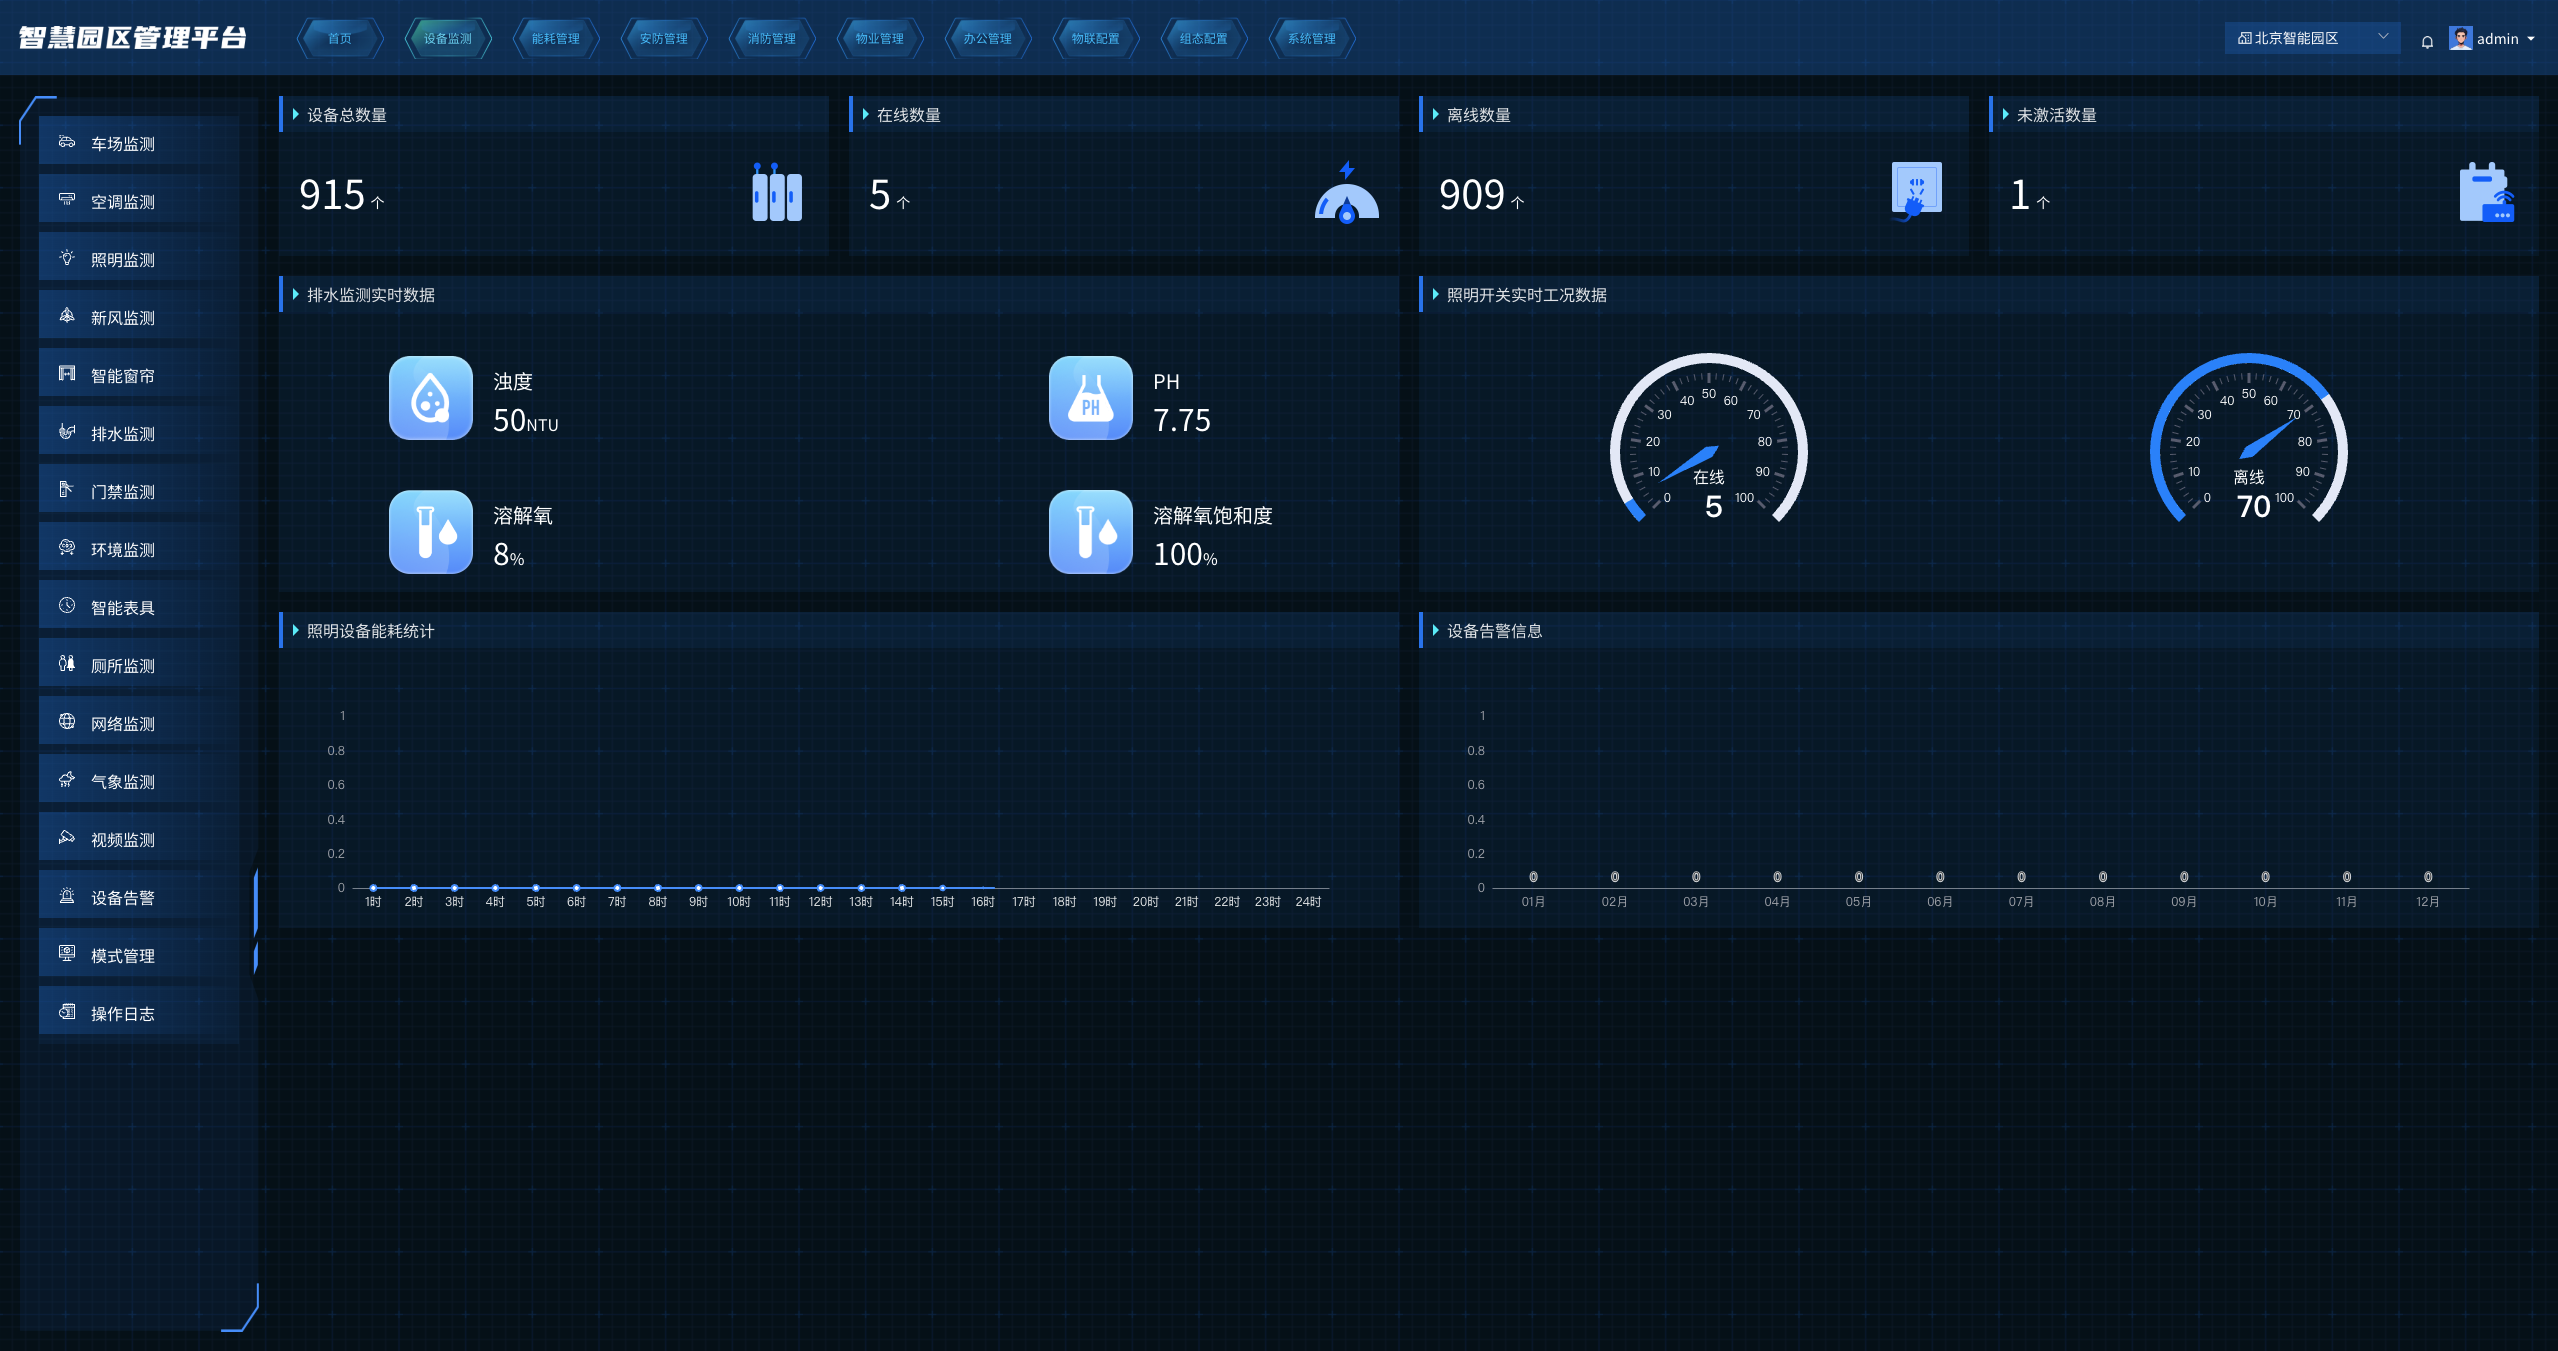The width and height of the screenshot is (2558, 1351).
Task: Open the 安防管理 tab
Action: (x=664, y=39)
